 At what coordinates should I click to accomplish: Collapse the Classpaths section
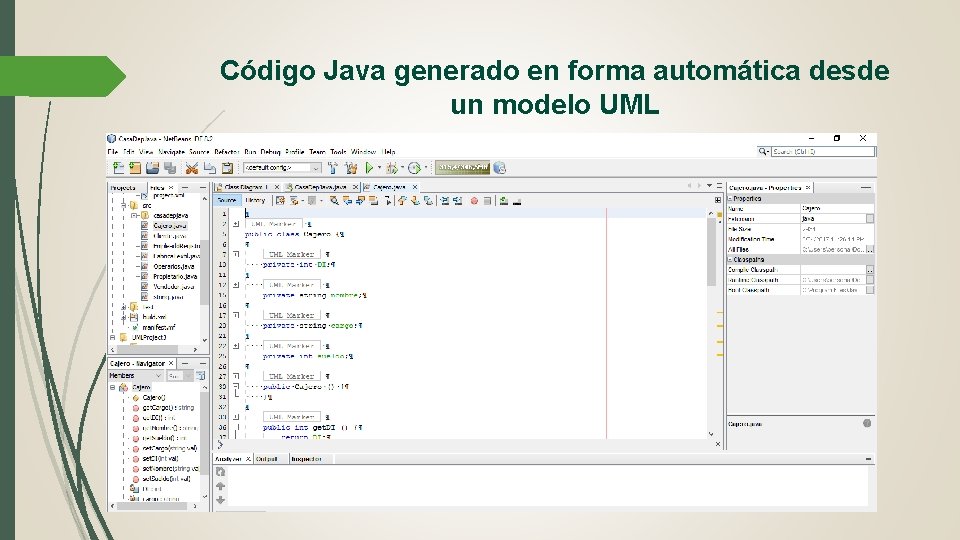coord(730,260)
